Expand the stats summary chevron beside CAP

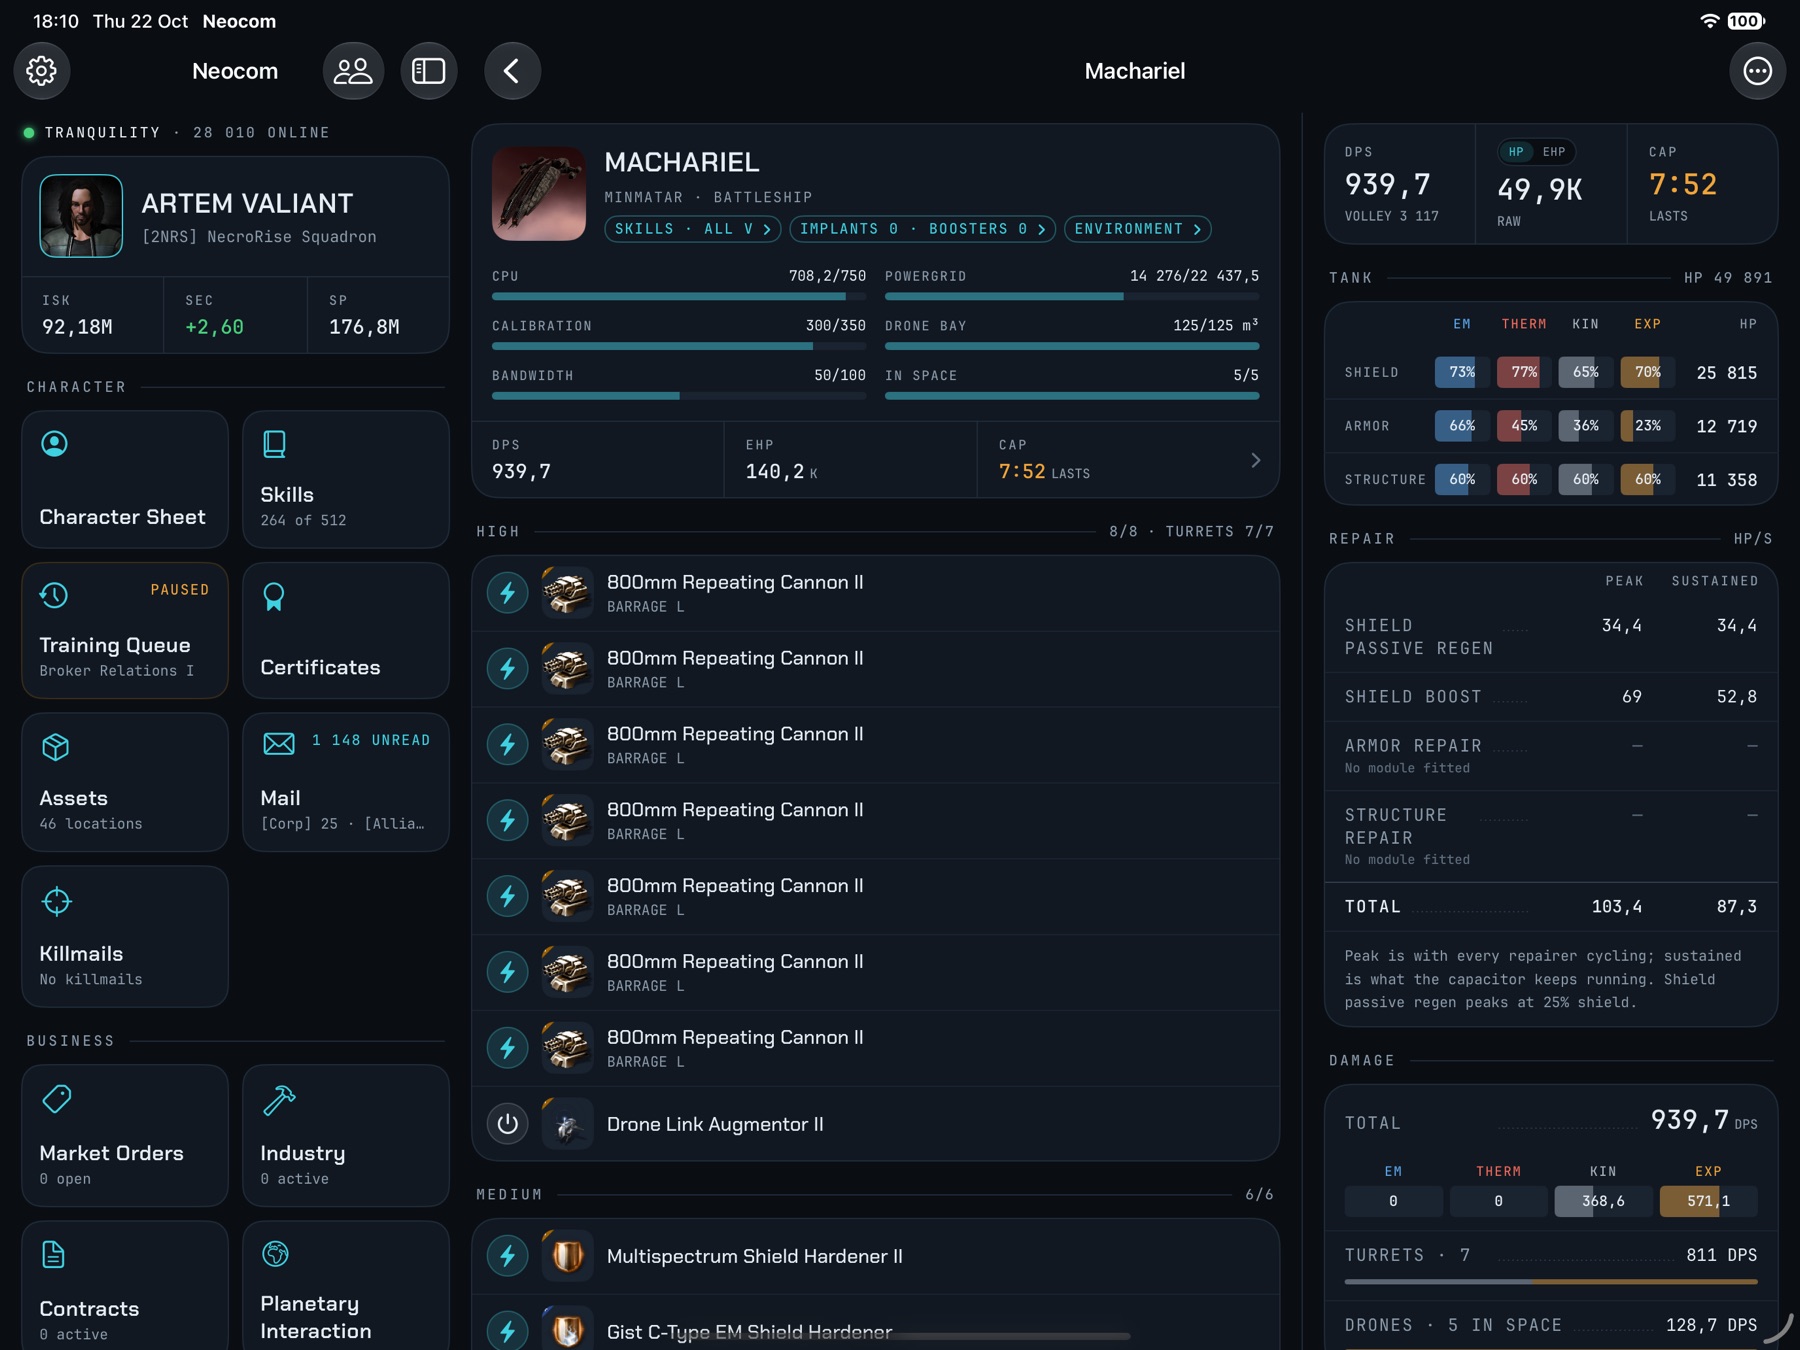click(x=1256, y=460)
